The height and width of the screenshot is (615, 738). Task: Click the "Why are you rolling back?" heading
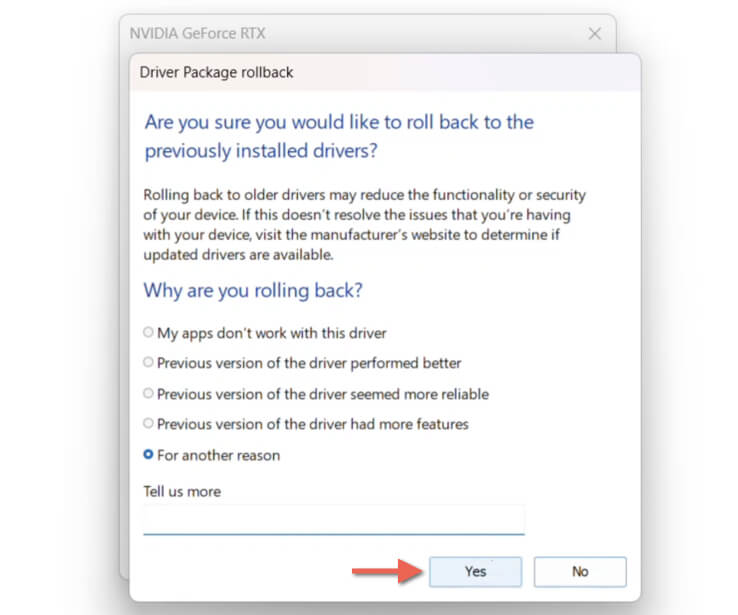[x=253, y=291]
